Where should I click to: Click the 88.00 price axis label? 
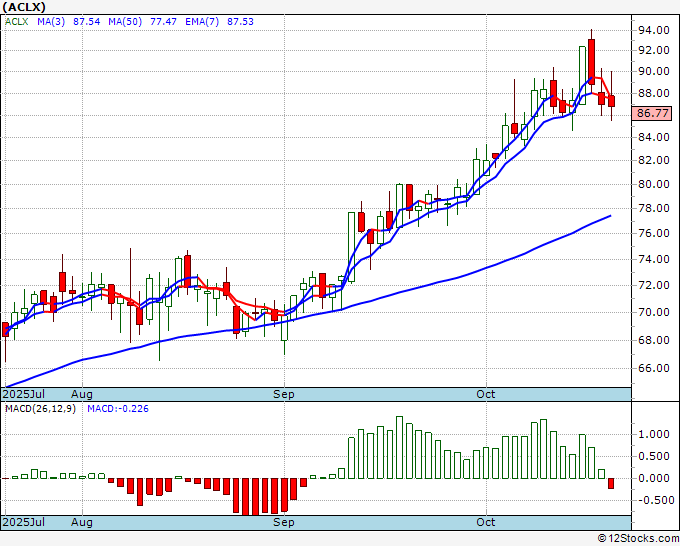coord(653,93)
